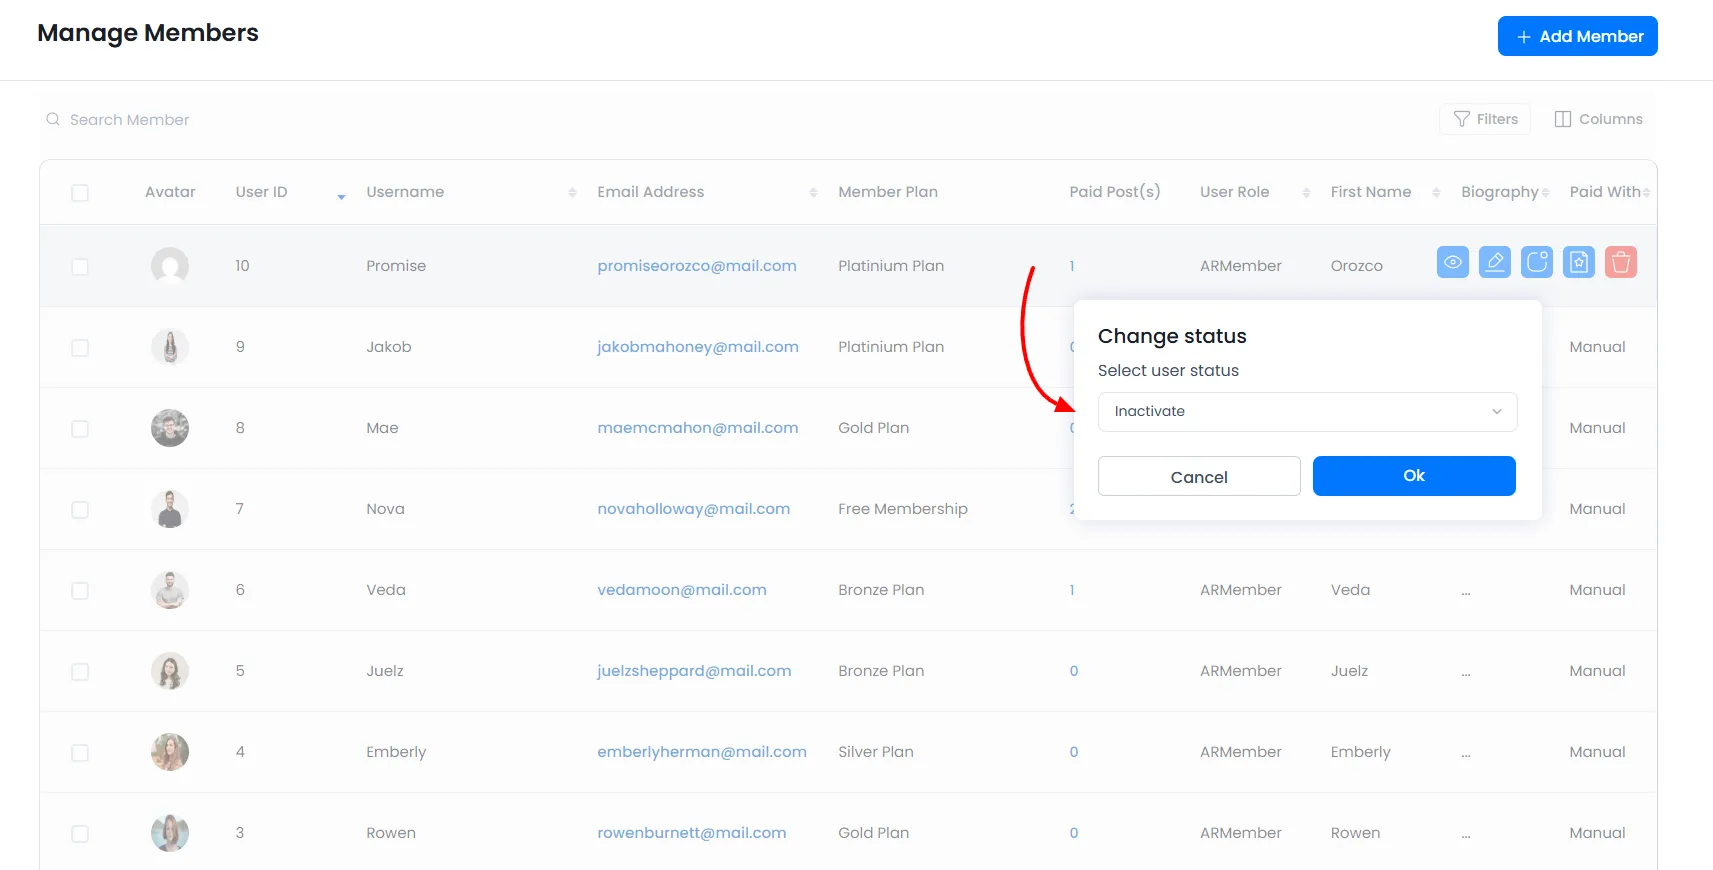The image size is (1713, 870).
Task: Sort by the User ID column arrow
Action: click(x=341, y=196)
